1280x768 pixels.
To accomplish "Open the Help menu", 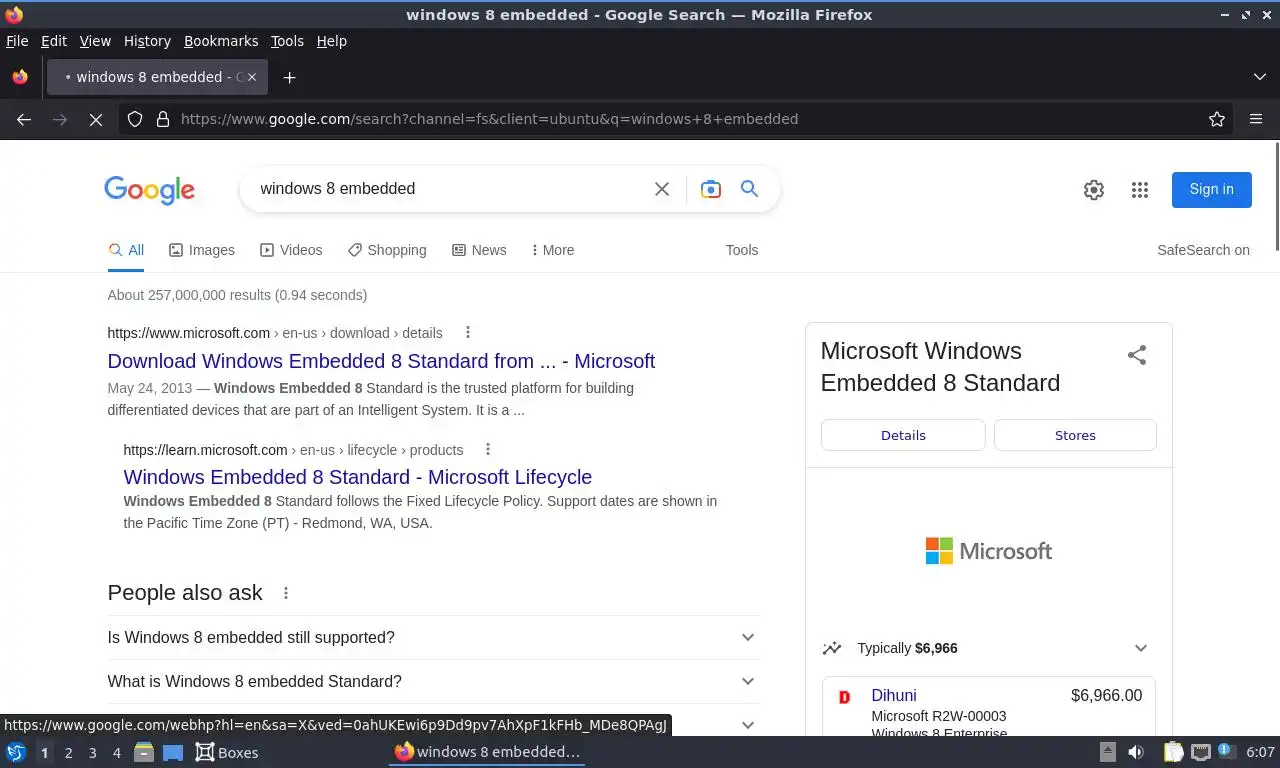I will coord(332,41).
